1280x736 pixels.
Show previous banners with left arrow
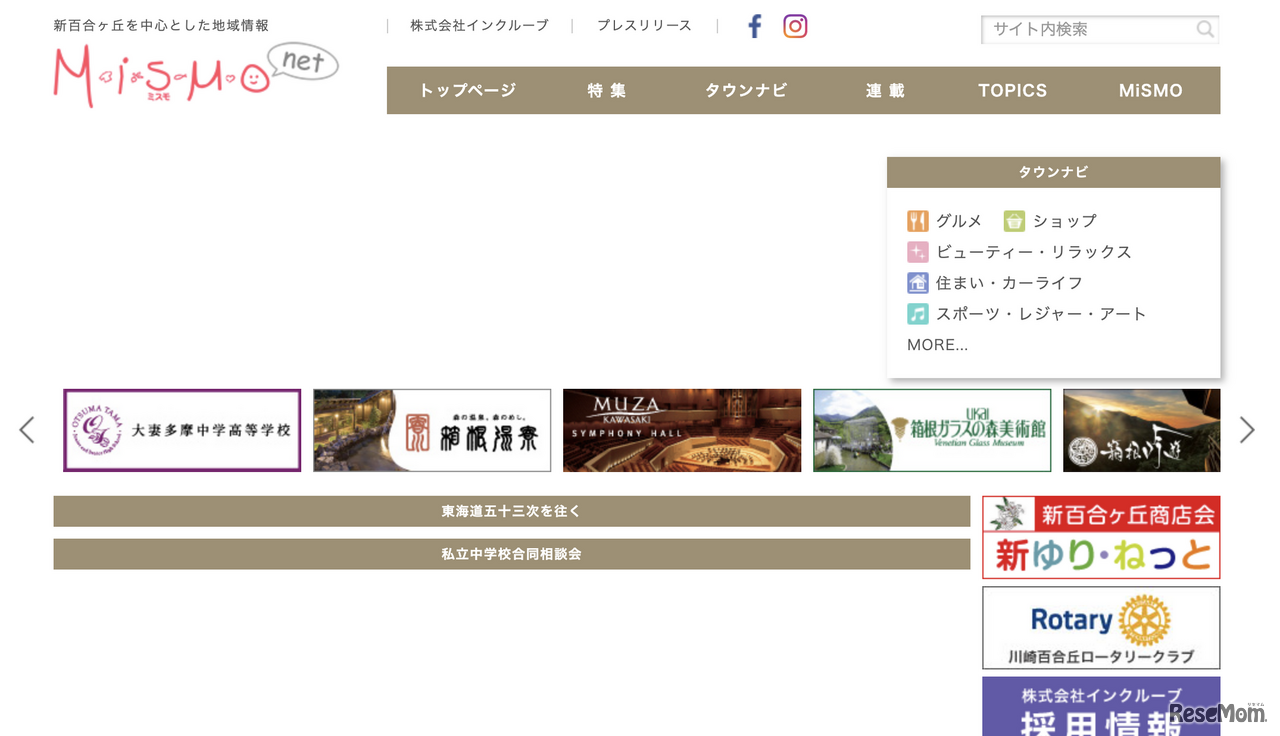[27, 430]
